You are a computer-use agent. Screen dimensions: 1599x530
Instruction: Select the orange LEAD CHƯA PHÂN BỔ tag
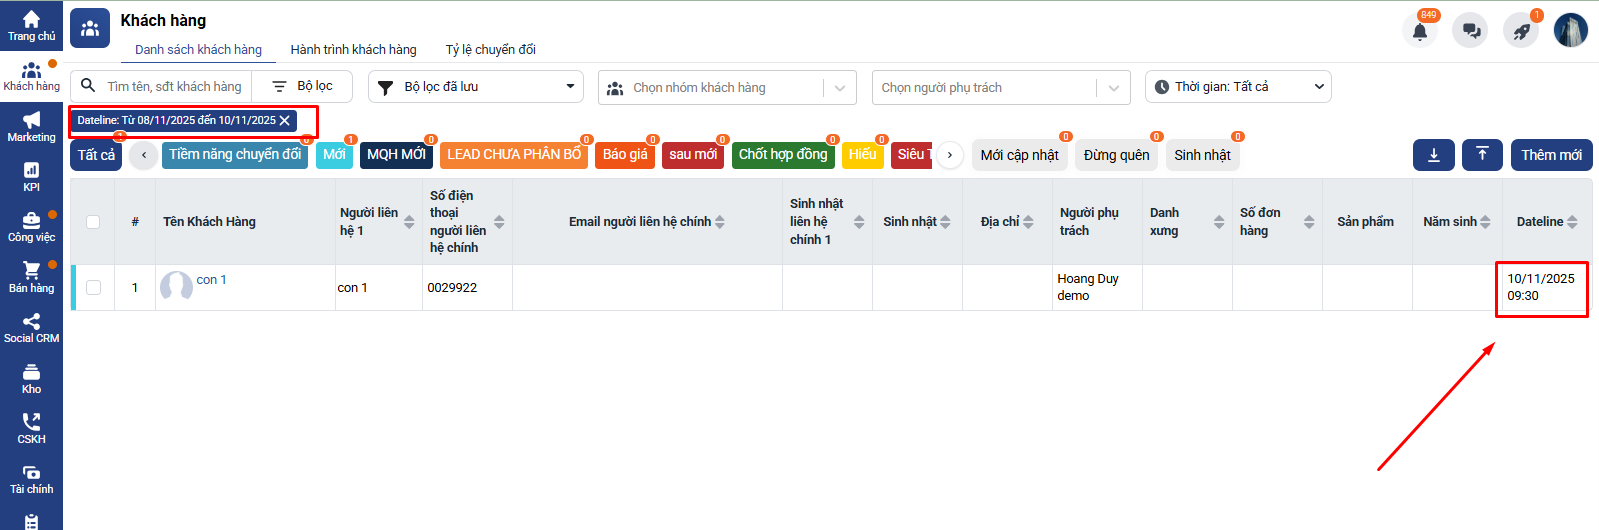point(513,155)
